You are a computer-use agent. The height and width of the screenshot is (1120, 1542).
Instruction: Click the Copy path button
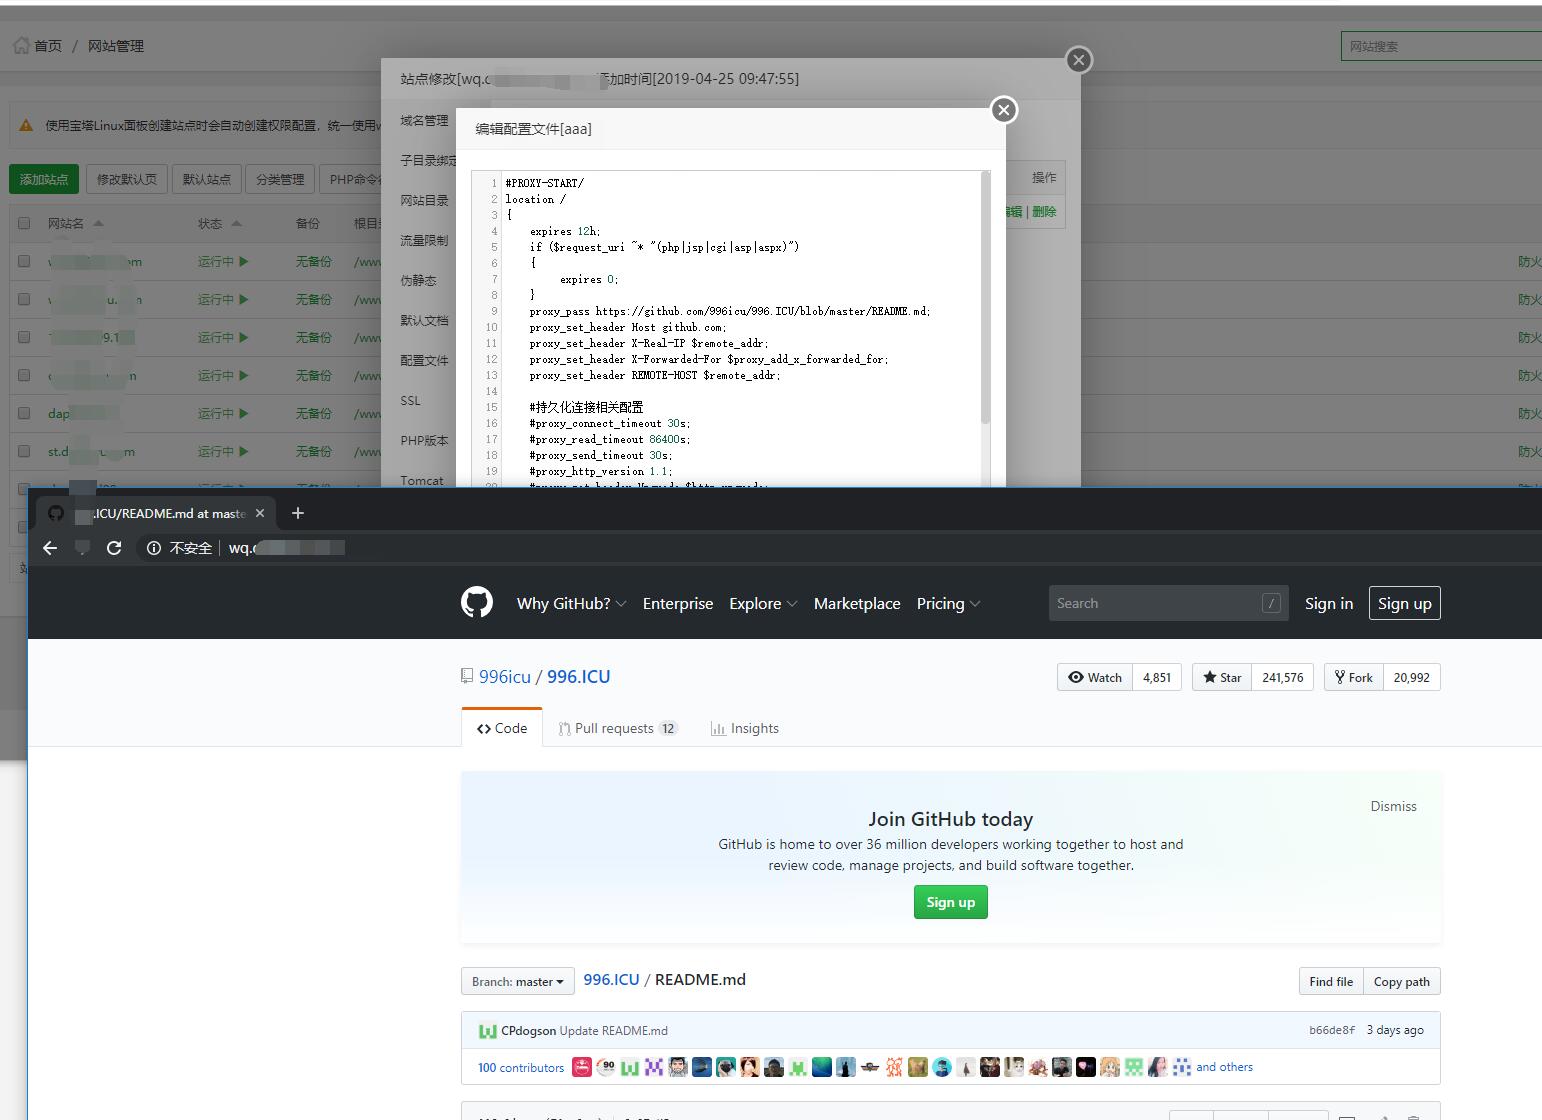1402,981
